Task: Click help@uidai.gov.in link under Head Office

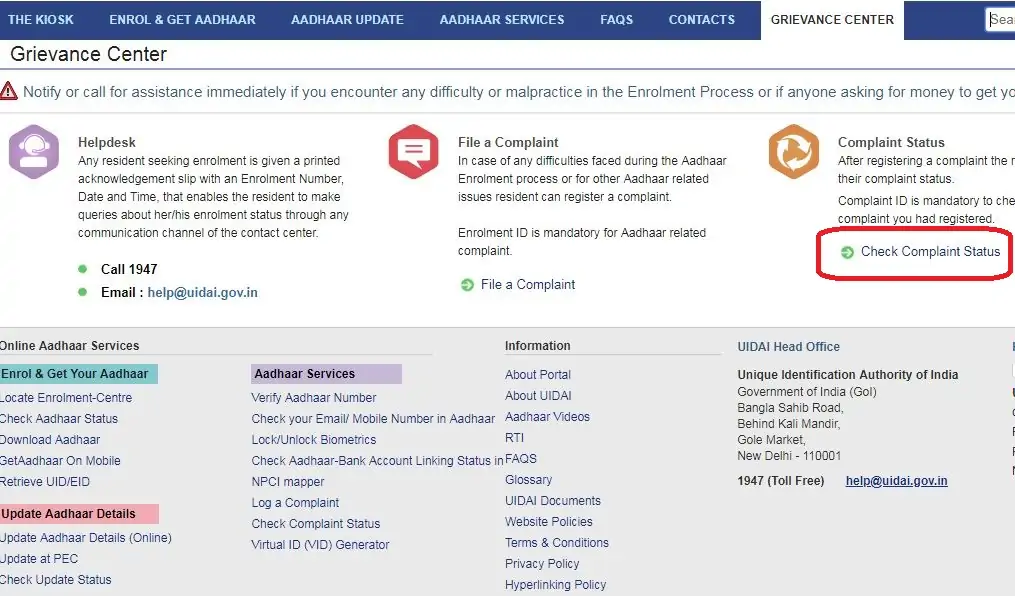Action: tap(897, 481)
